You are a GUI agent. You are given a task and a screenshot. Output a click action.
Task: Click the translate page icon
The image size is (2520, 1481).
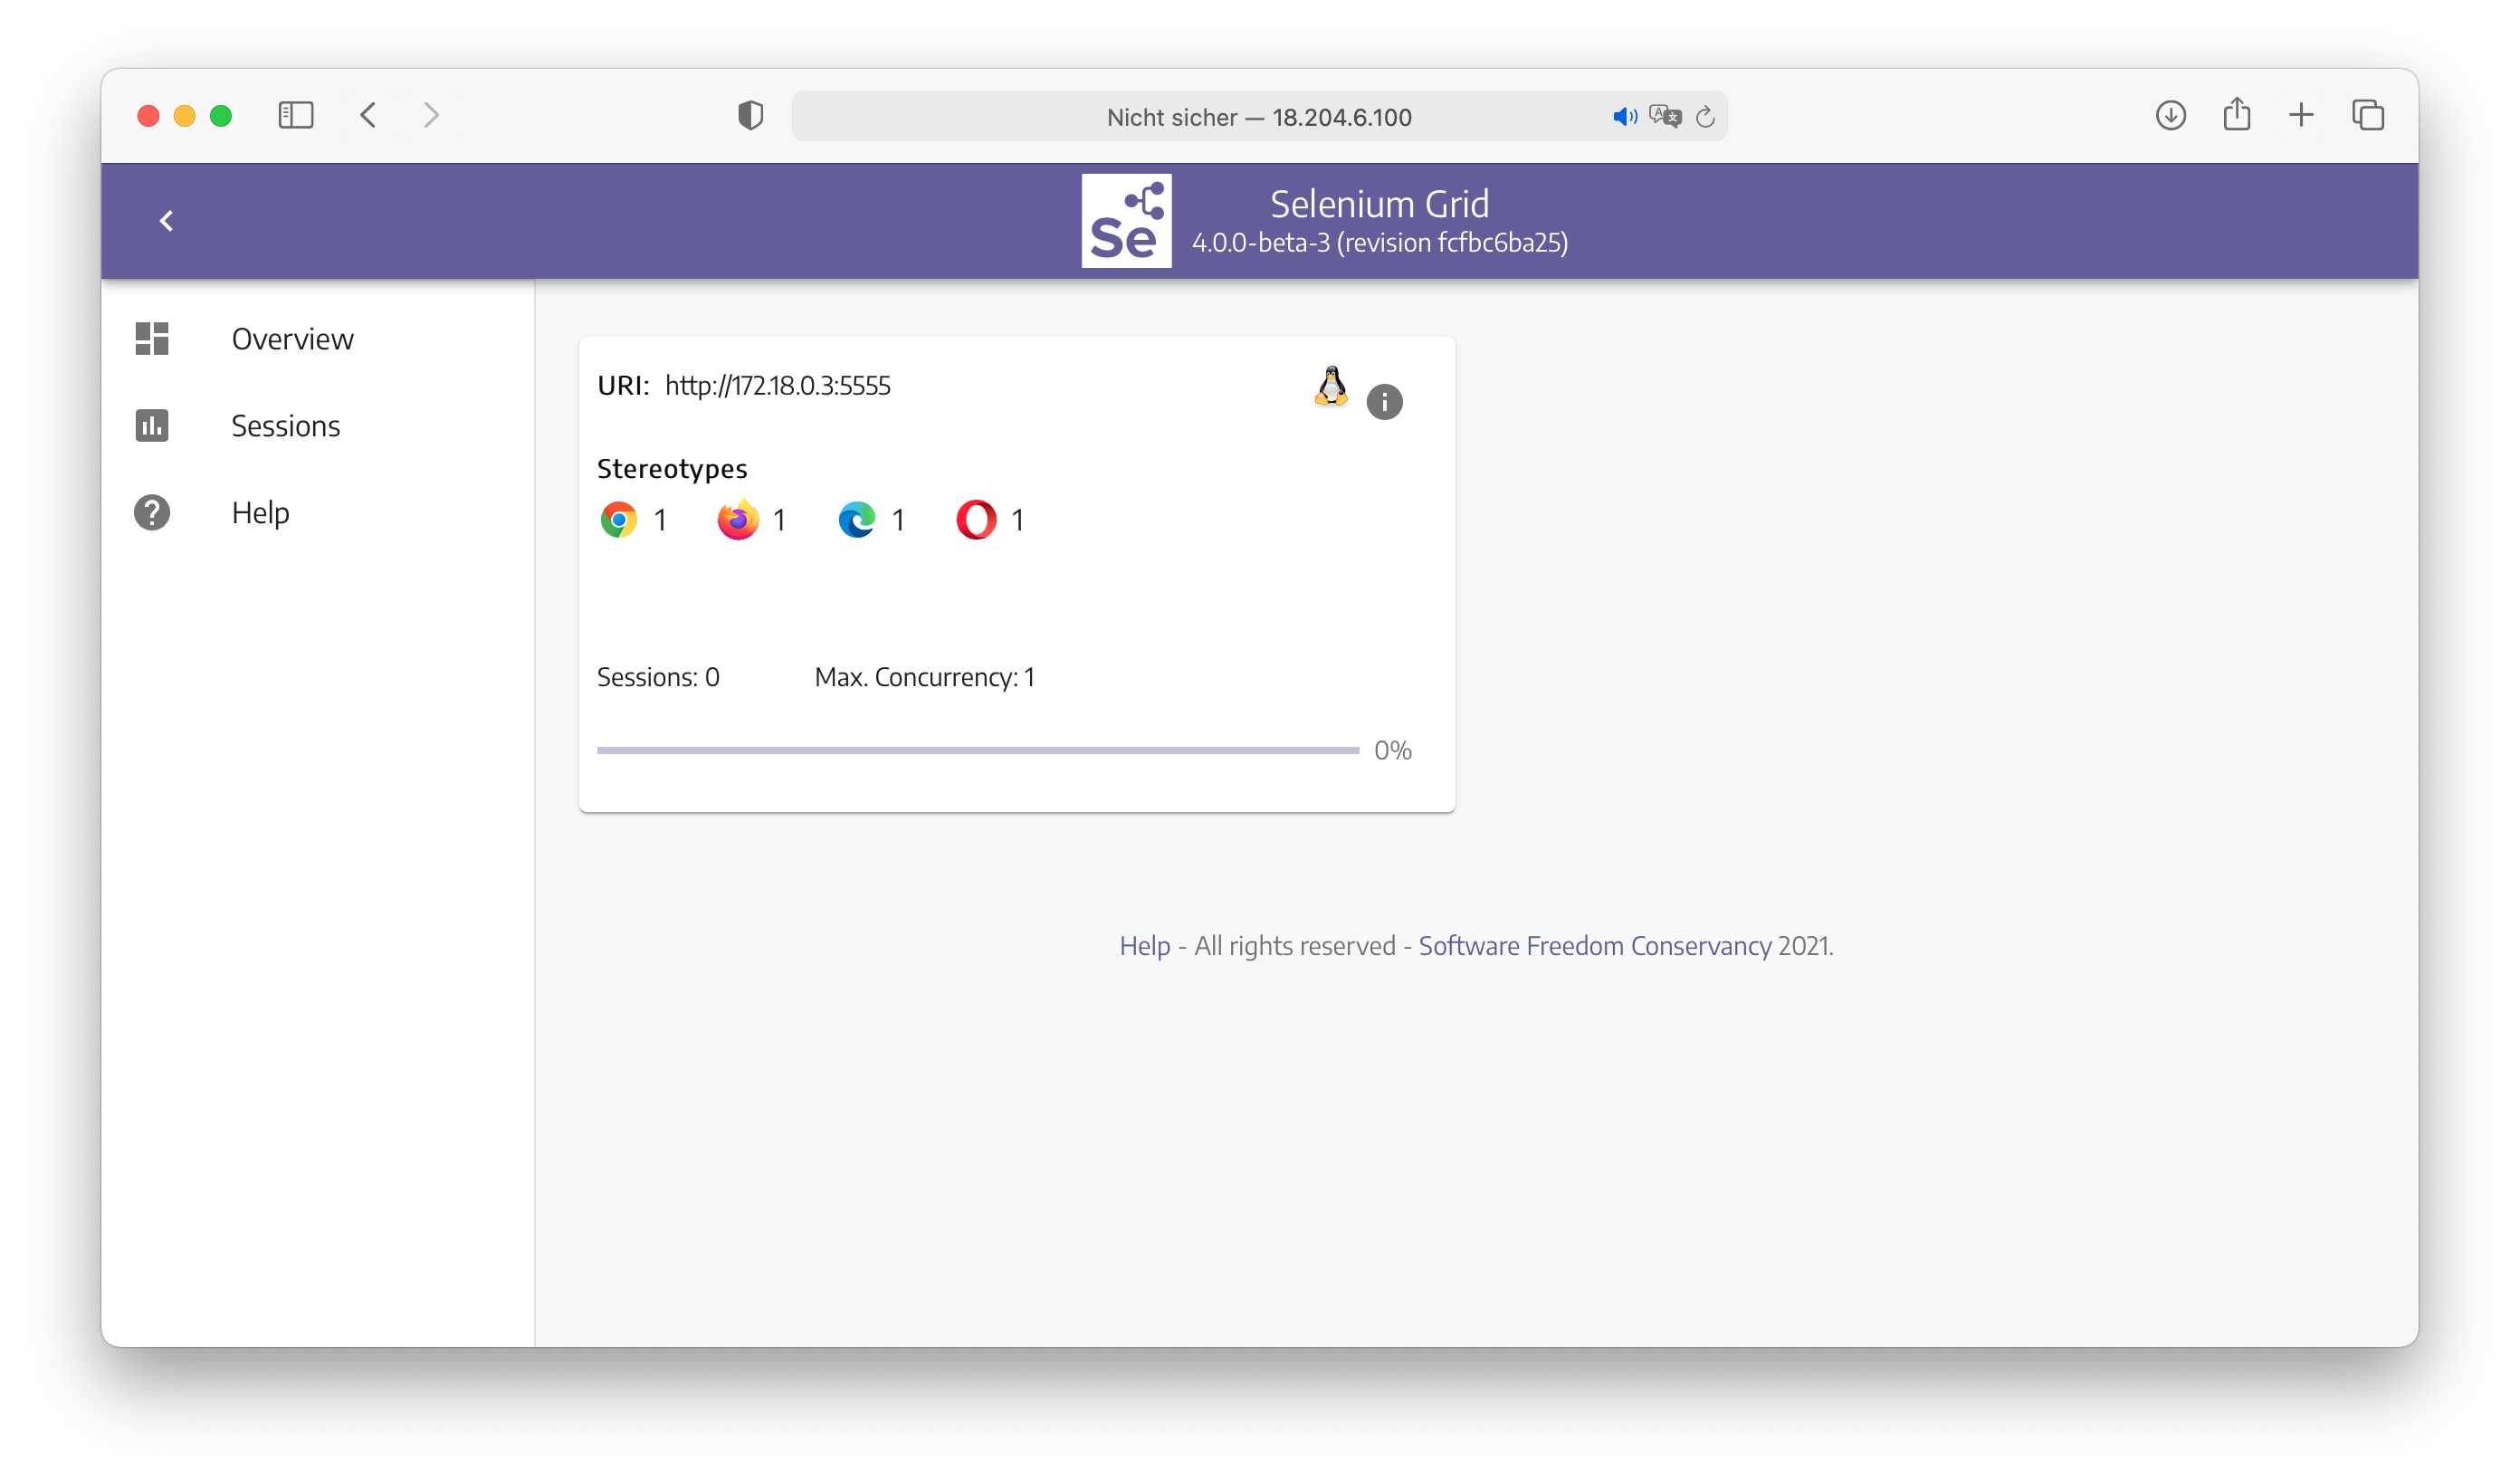(x=1665, y=117)
